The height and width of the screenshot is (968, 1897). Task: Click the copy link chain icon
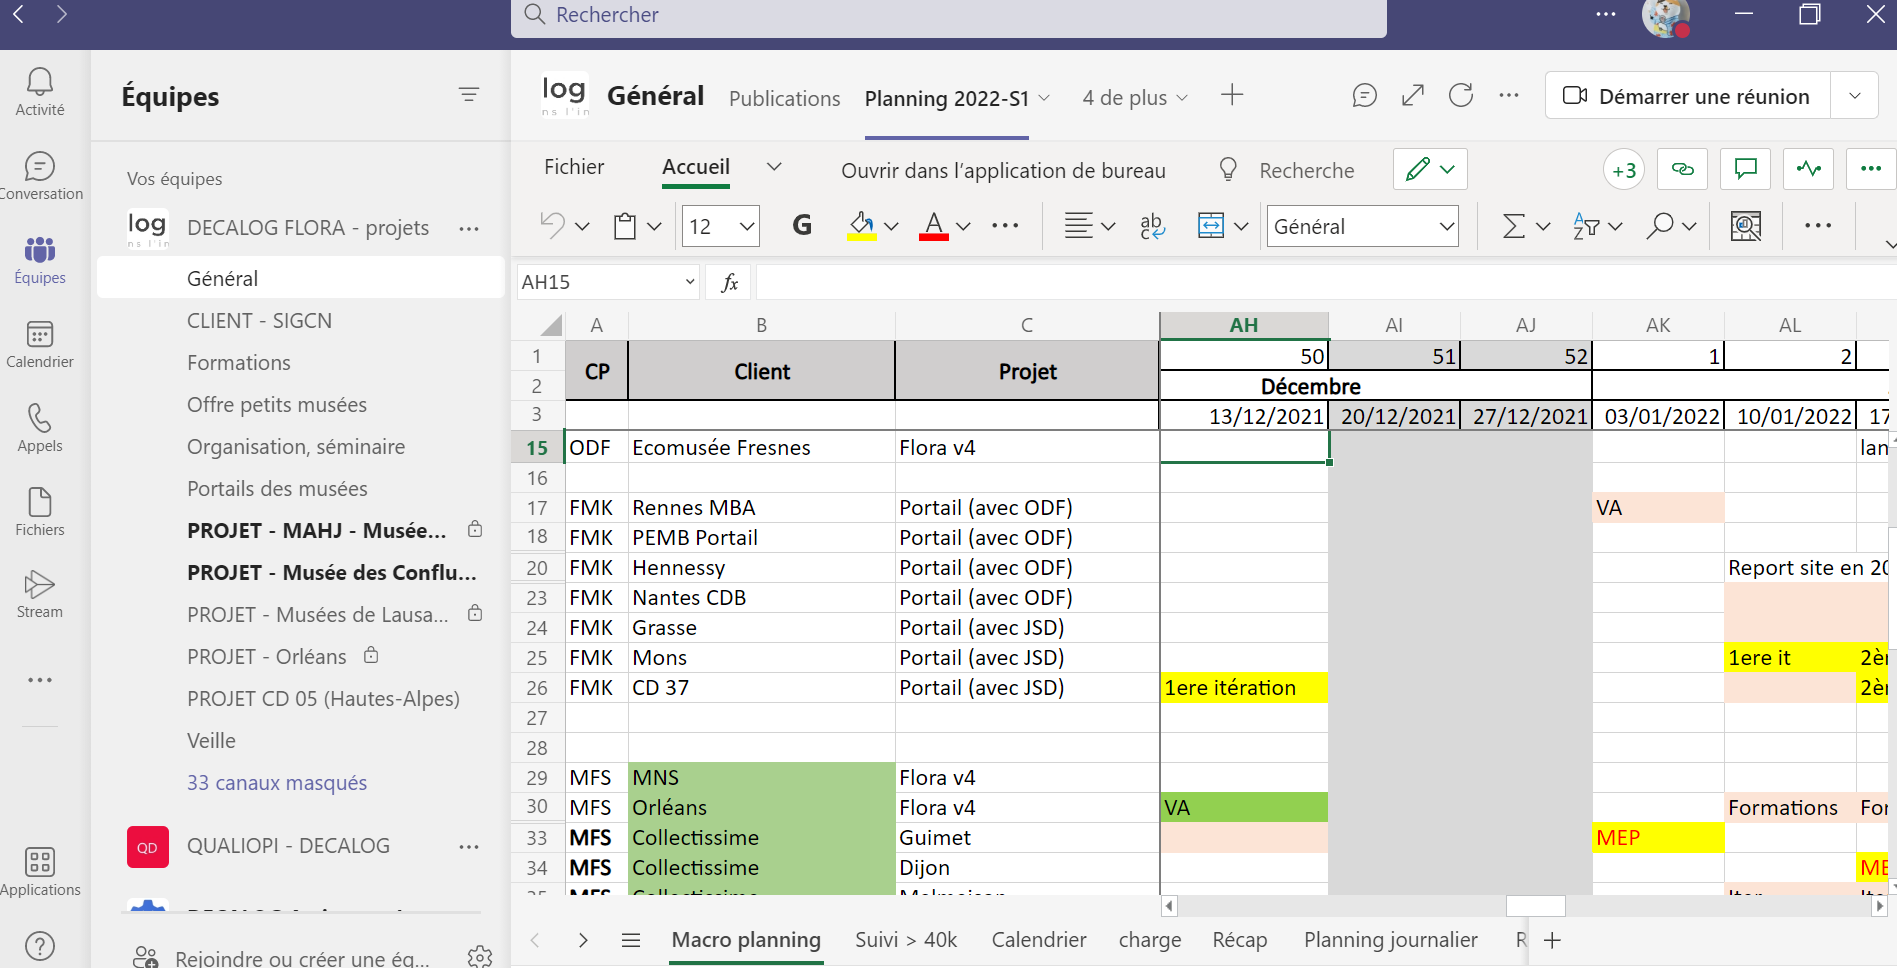point(1683,169)
